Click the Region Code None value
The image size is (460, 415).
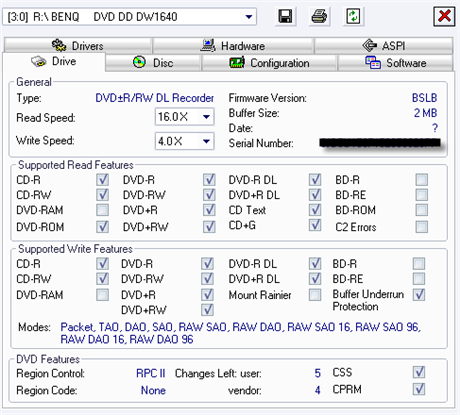(x=153, y=390)
